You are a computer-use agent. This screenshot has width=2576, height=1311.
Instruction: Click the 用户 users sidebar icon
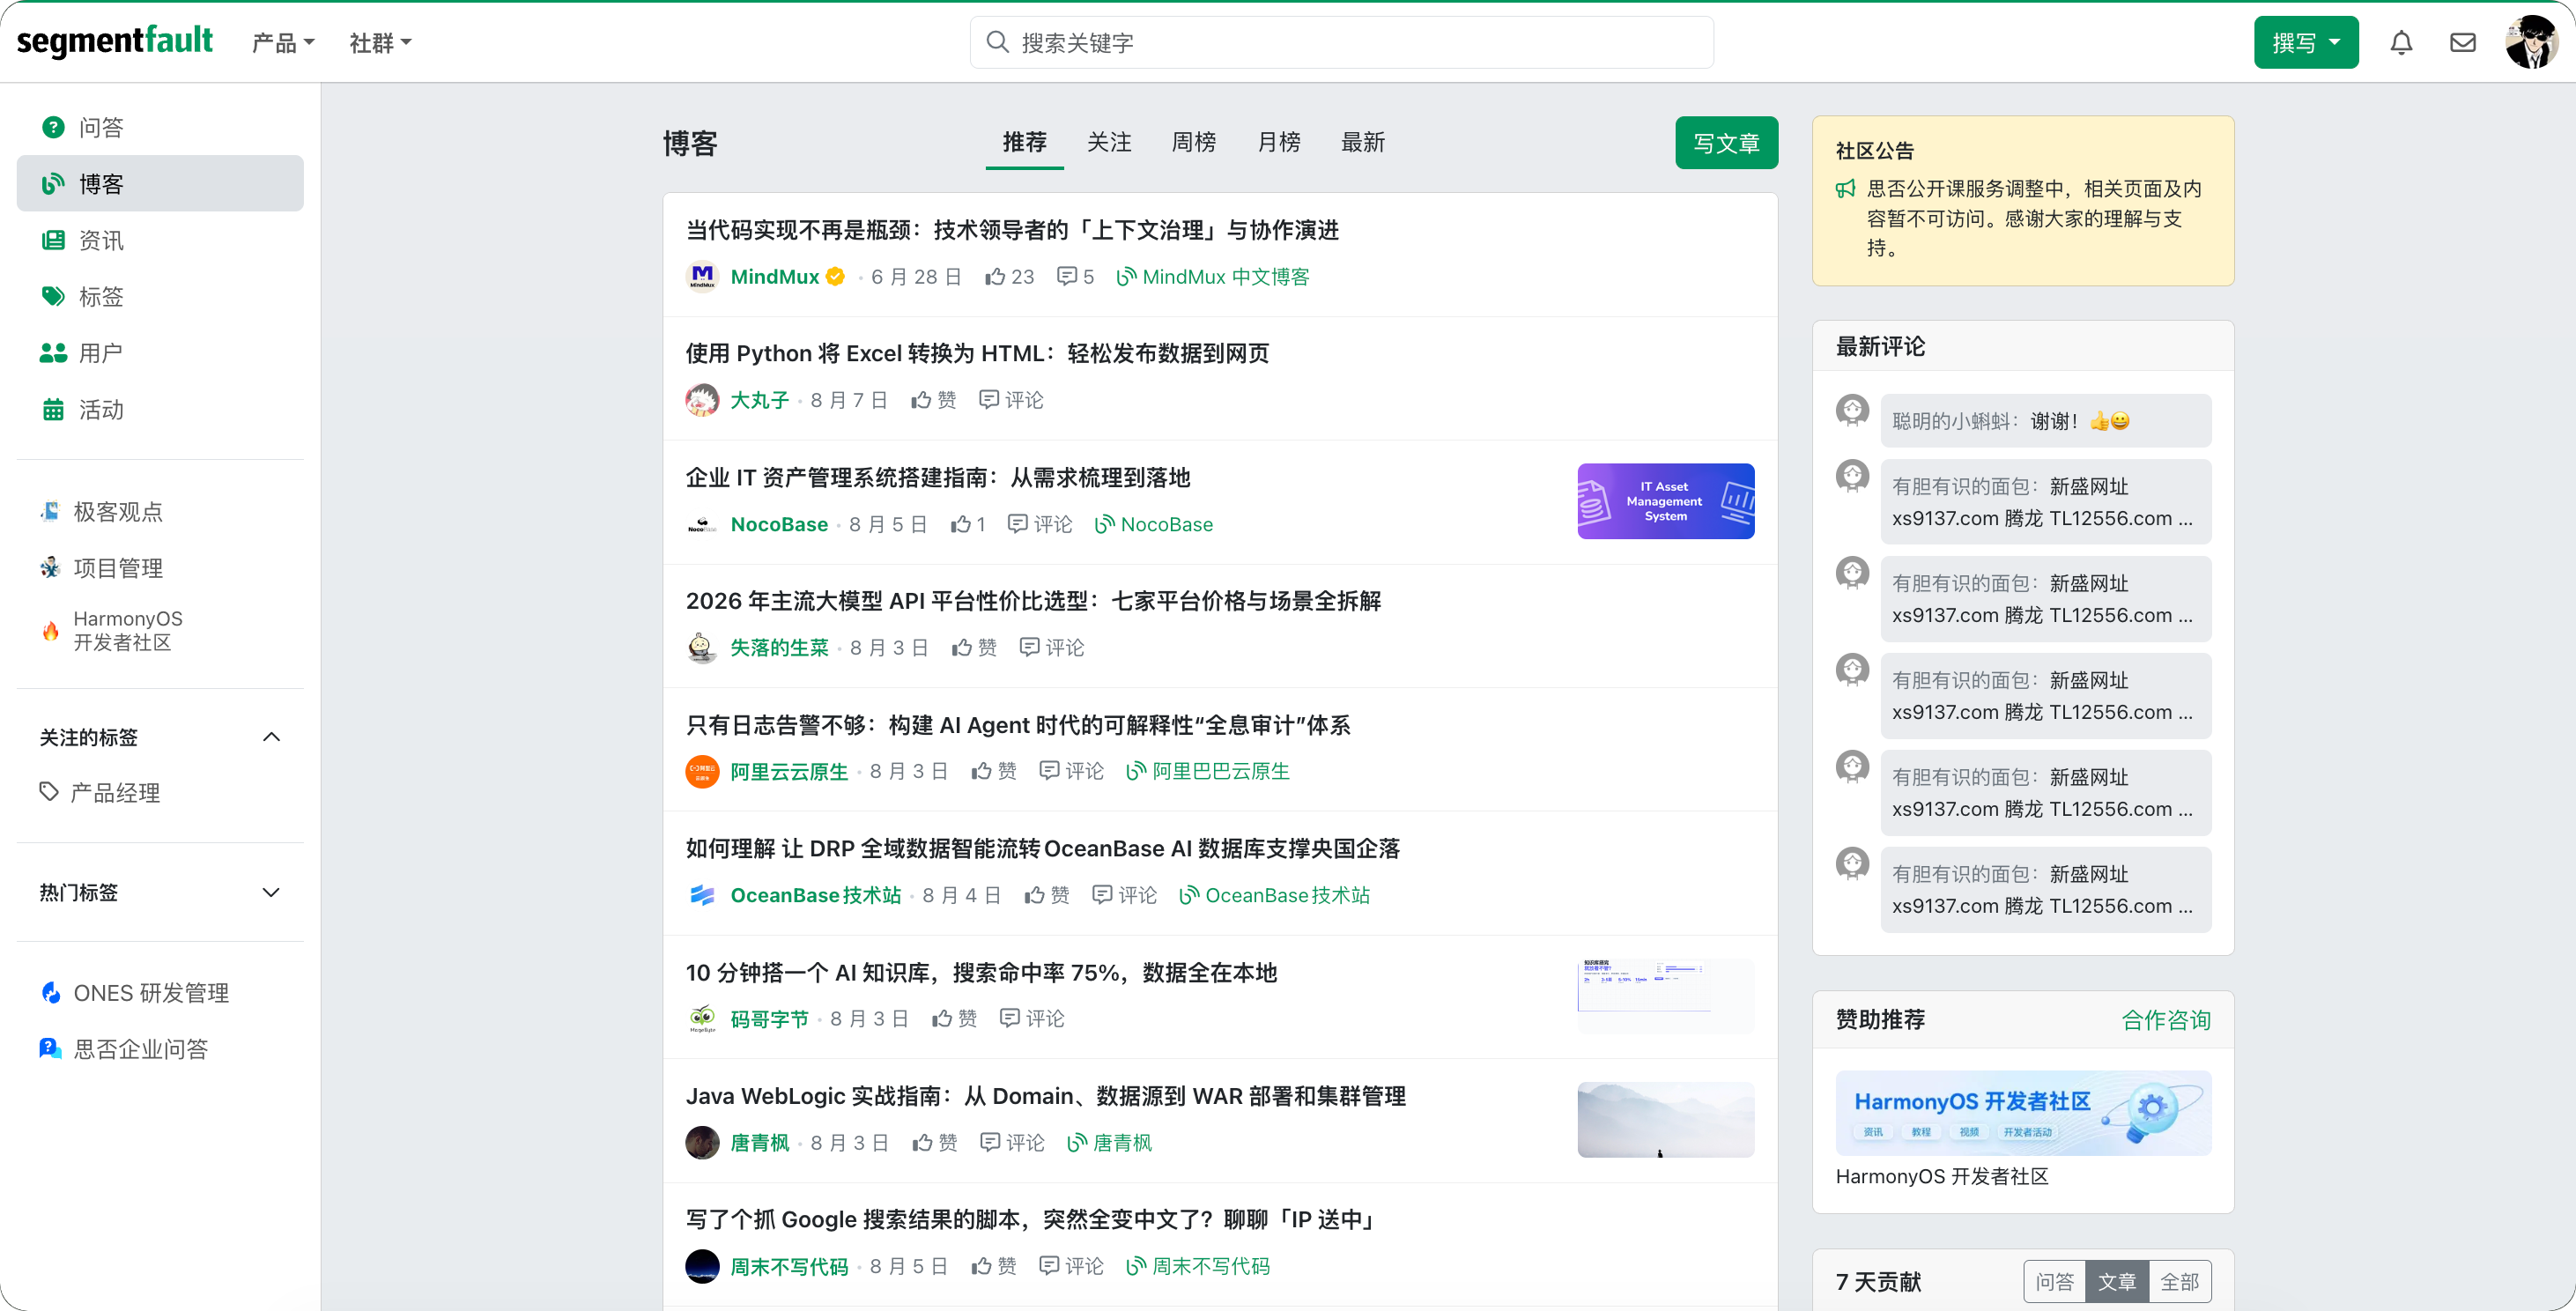point(53,353)
